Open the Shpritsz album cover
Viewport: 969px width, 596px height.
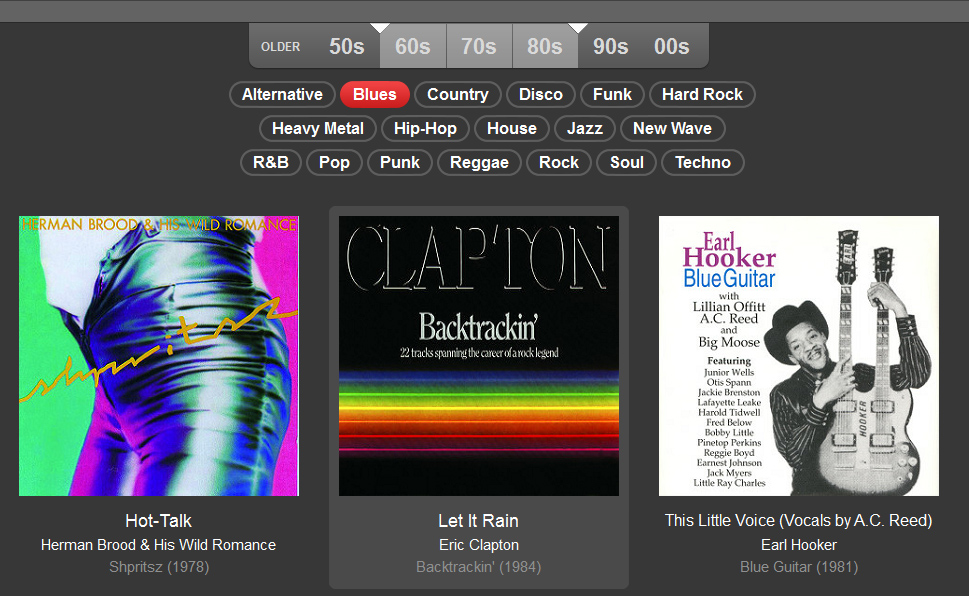click(x=159, y=355)
